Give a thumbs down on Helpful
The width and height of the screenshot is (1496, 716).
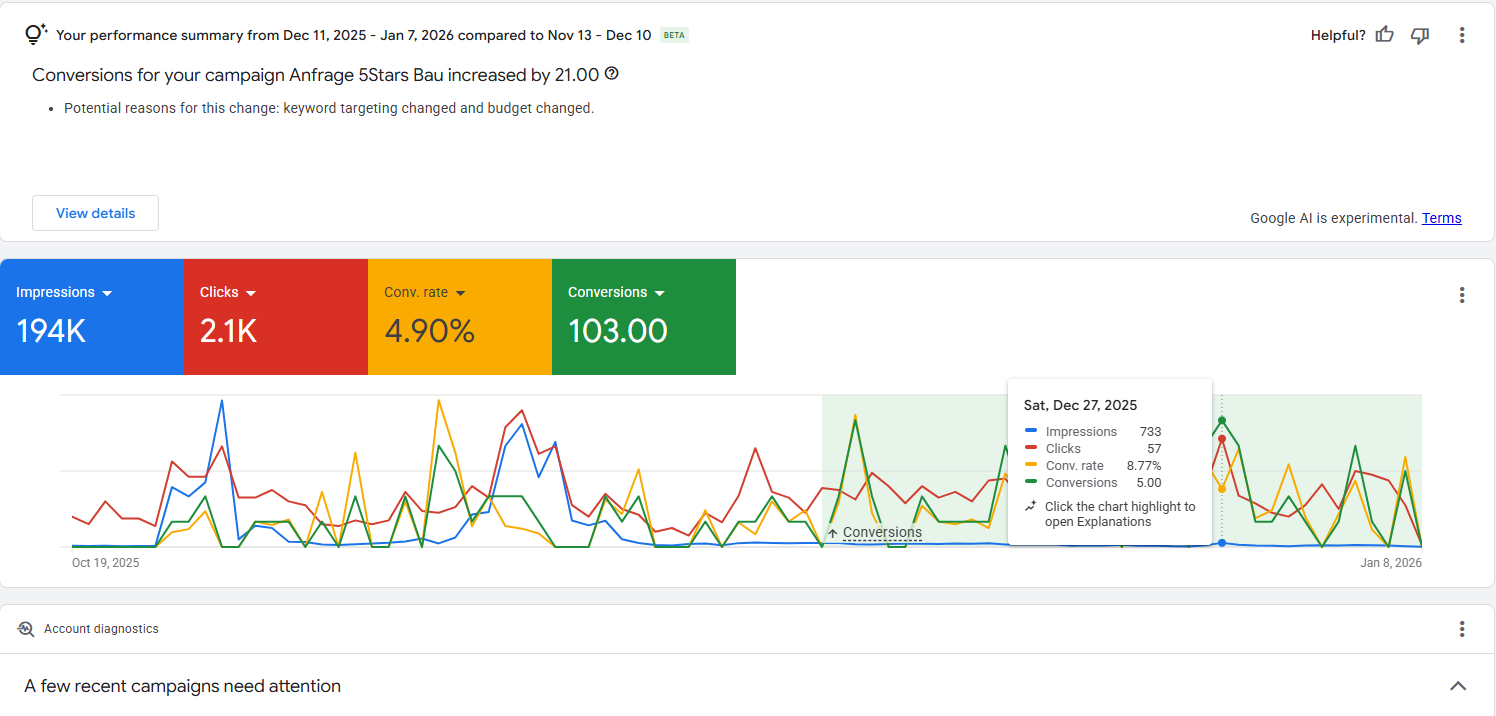click(x=1420, y=34)
